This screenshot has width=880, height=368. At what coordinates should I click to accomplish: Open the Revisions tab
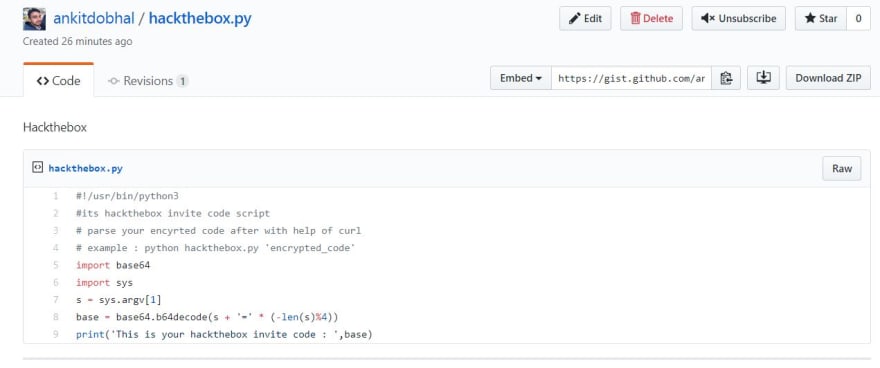pyautogui.click(x=148, y=81)
